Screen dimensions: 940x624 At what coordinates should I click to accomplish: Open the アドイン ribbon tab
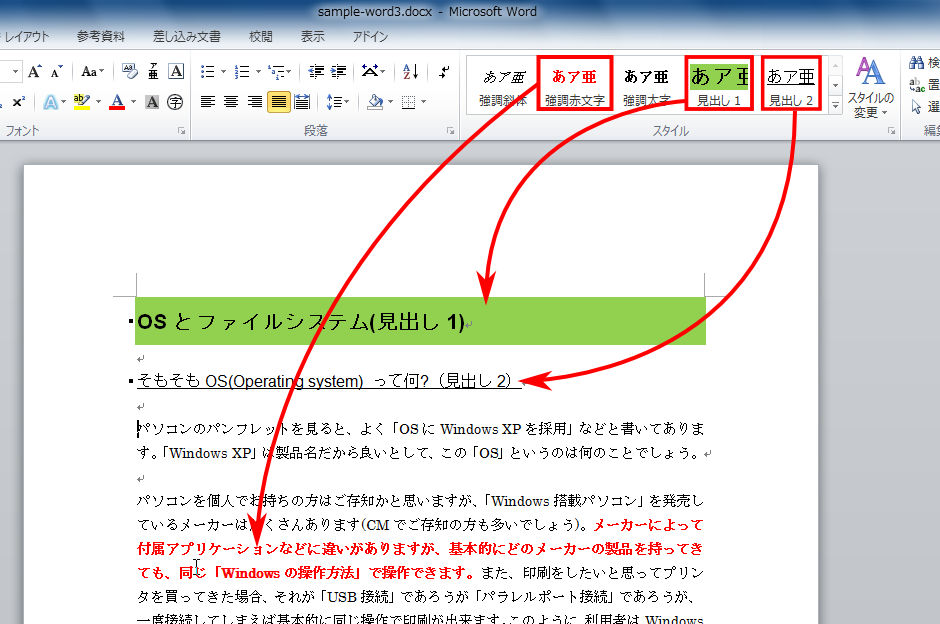[x=370, y=37]
